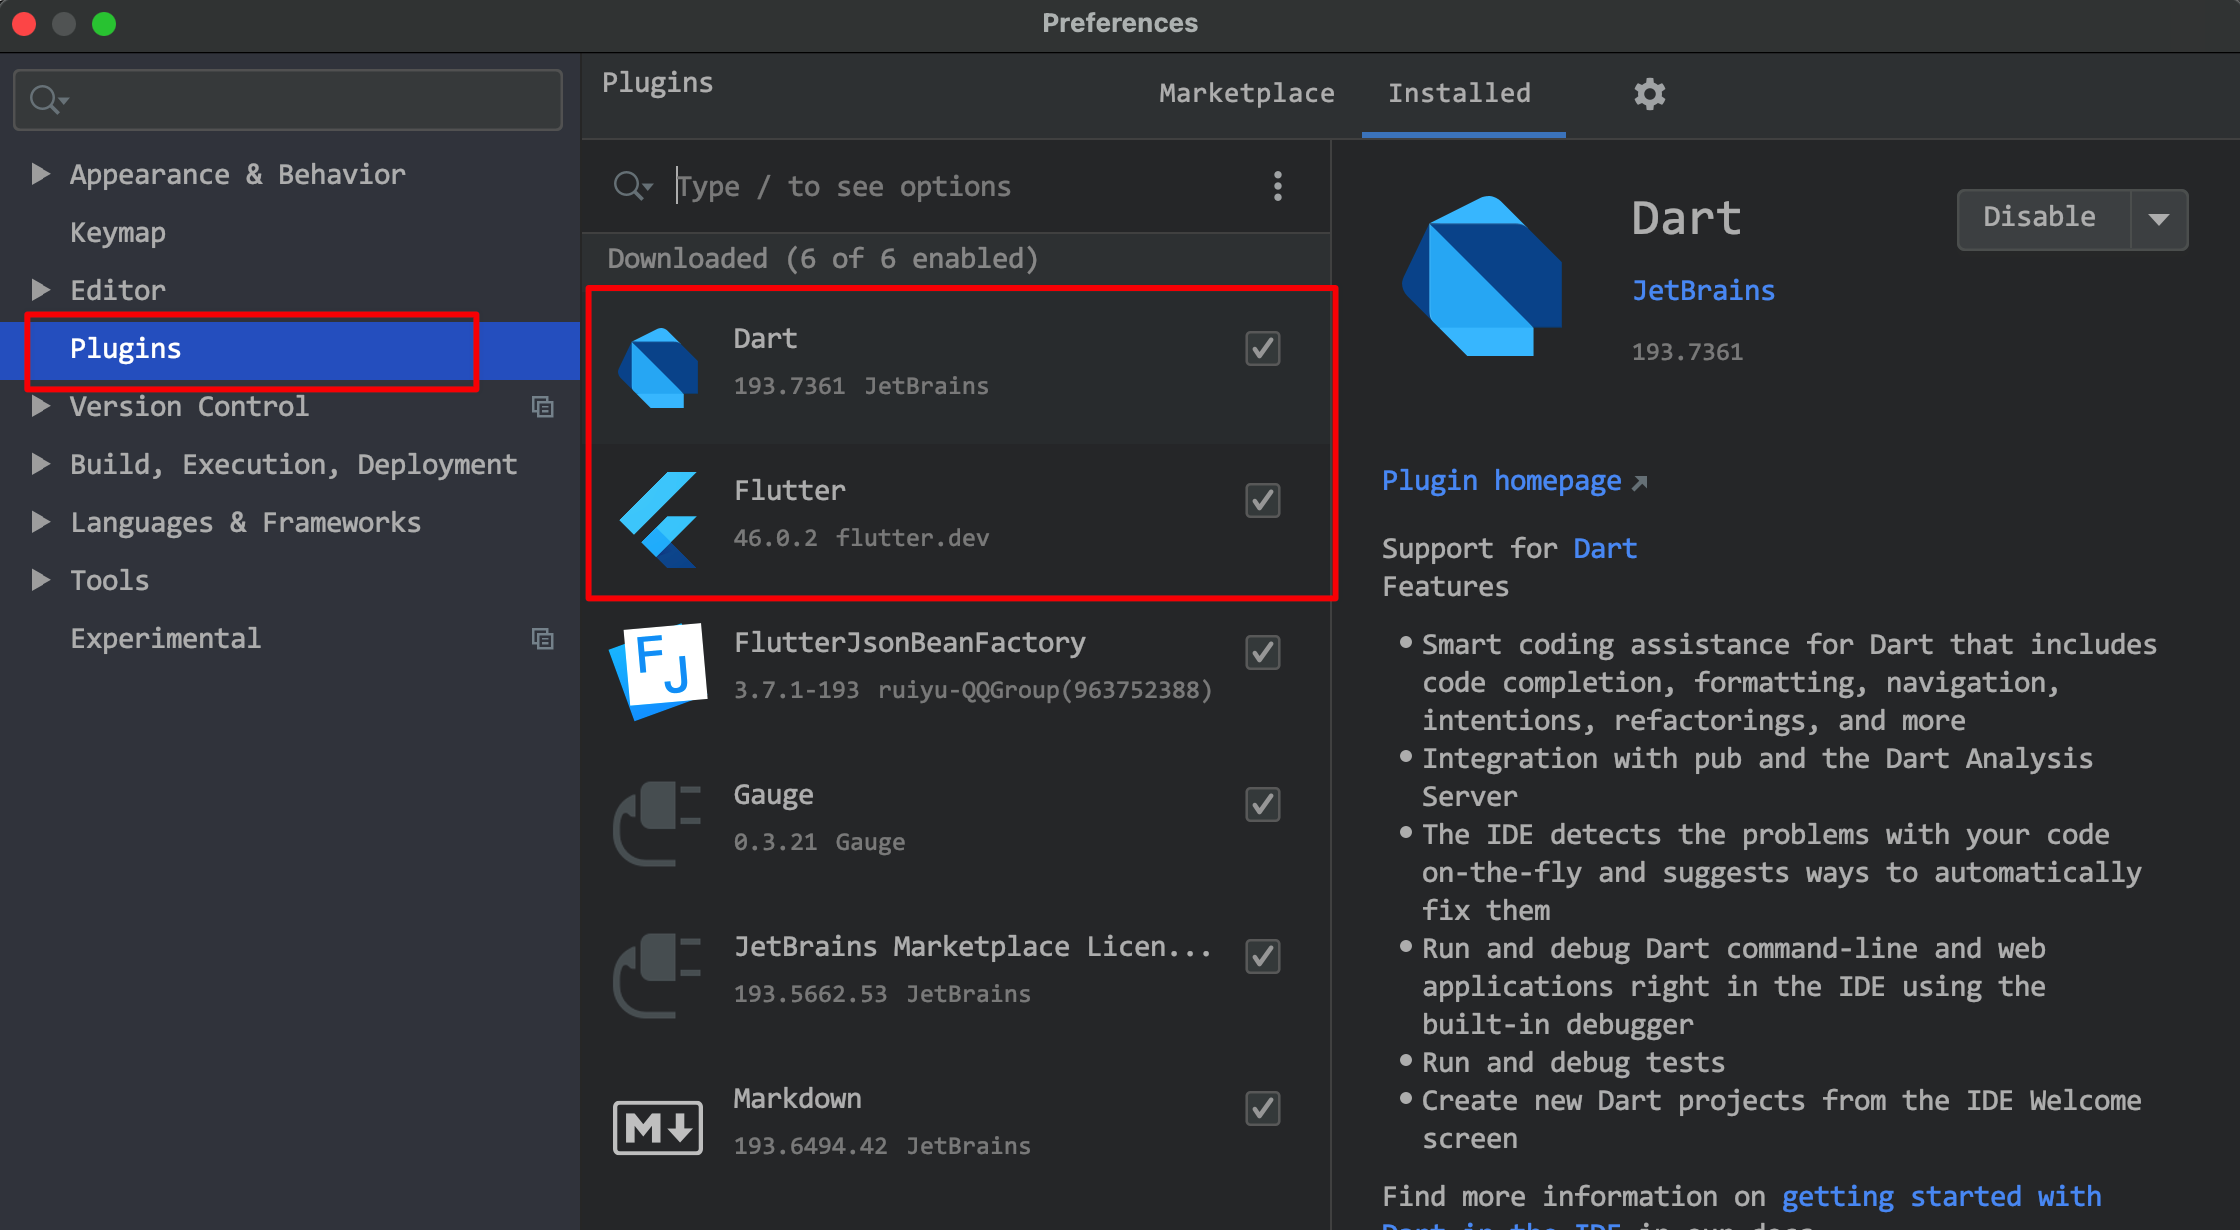2240x1230 pixels.
Task: Expand the Editor section arrow
Action: pos(40,290)
